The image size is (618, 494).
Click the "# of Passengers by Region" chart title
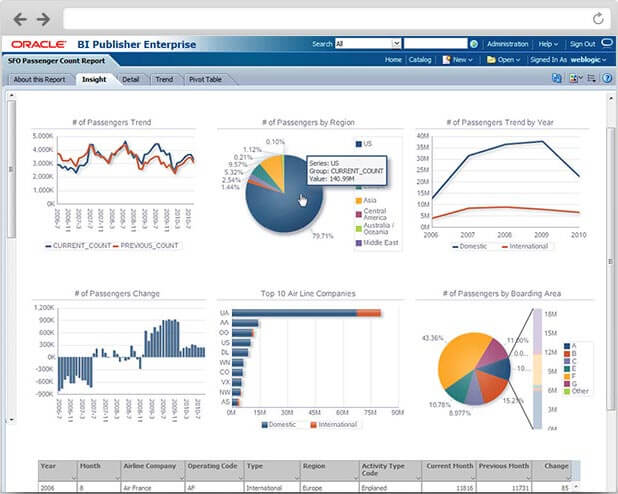308,123
